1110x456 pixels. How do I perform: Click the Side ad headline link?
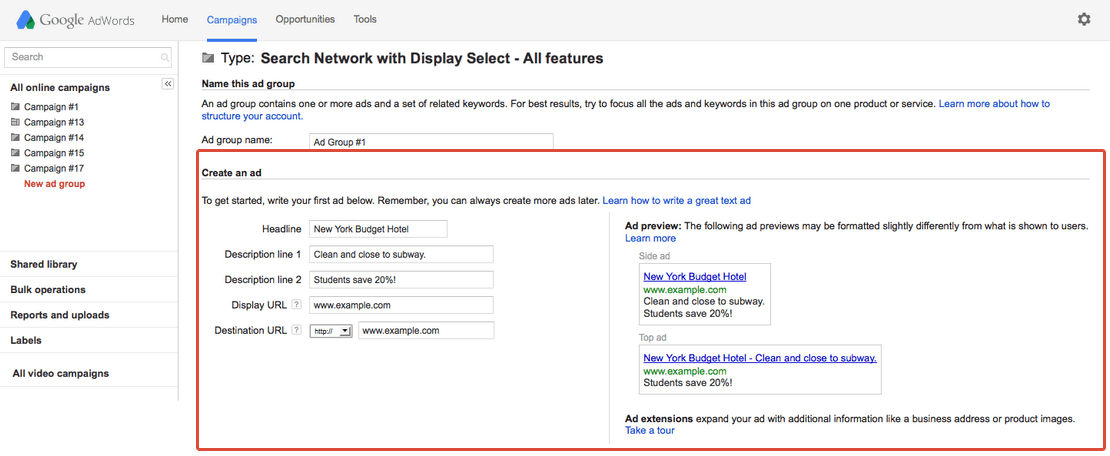point(694,277)
